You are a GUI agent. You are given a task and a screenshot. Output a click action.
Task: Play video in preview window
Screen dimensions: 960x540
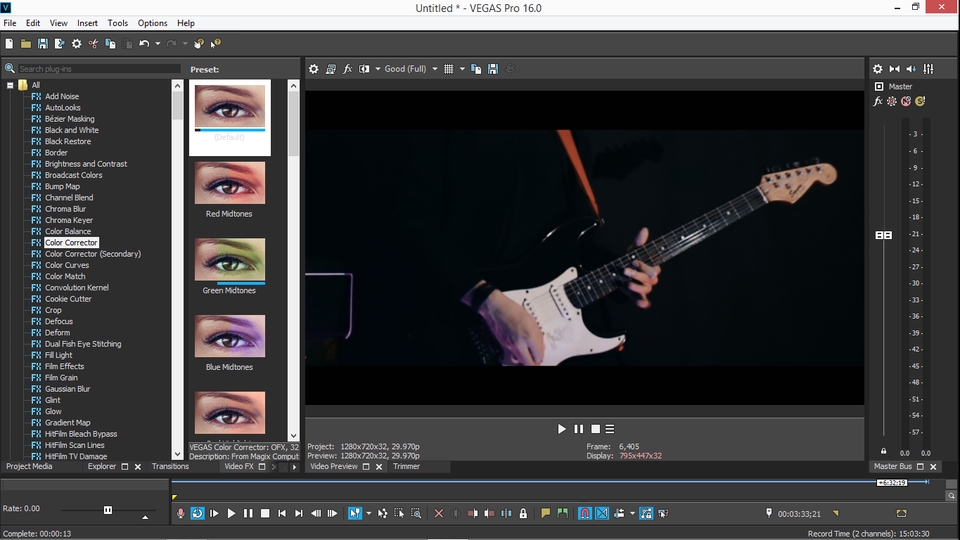click(561, 429)
